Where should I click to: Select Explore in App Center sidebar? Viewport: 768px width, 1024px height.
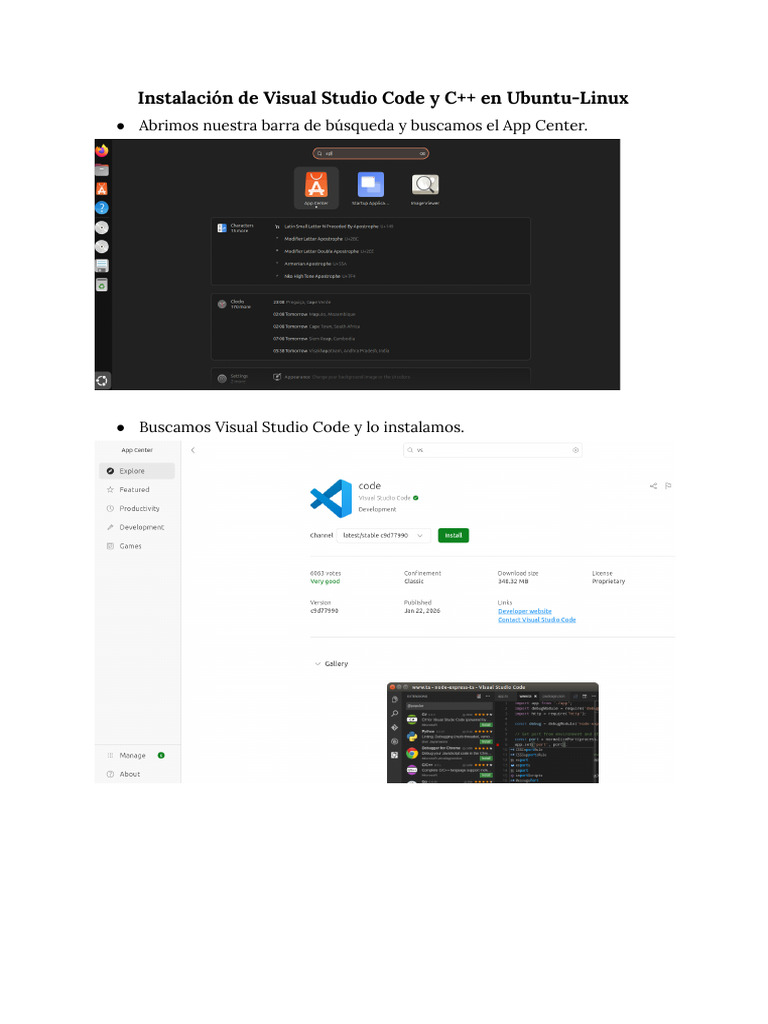137,471
